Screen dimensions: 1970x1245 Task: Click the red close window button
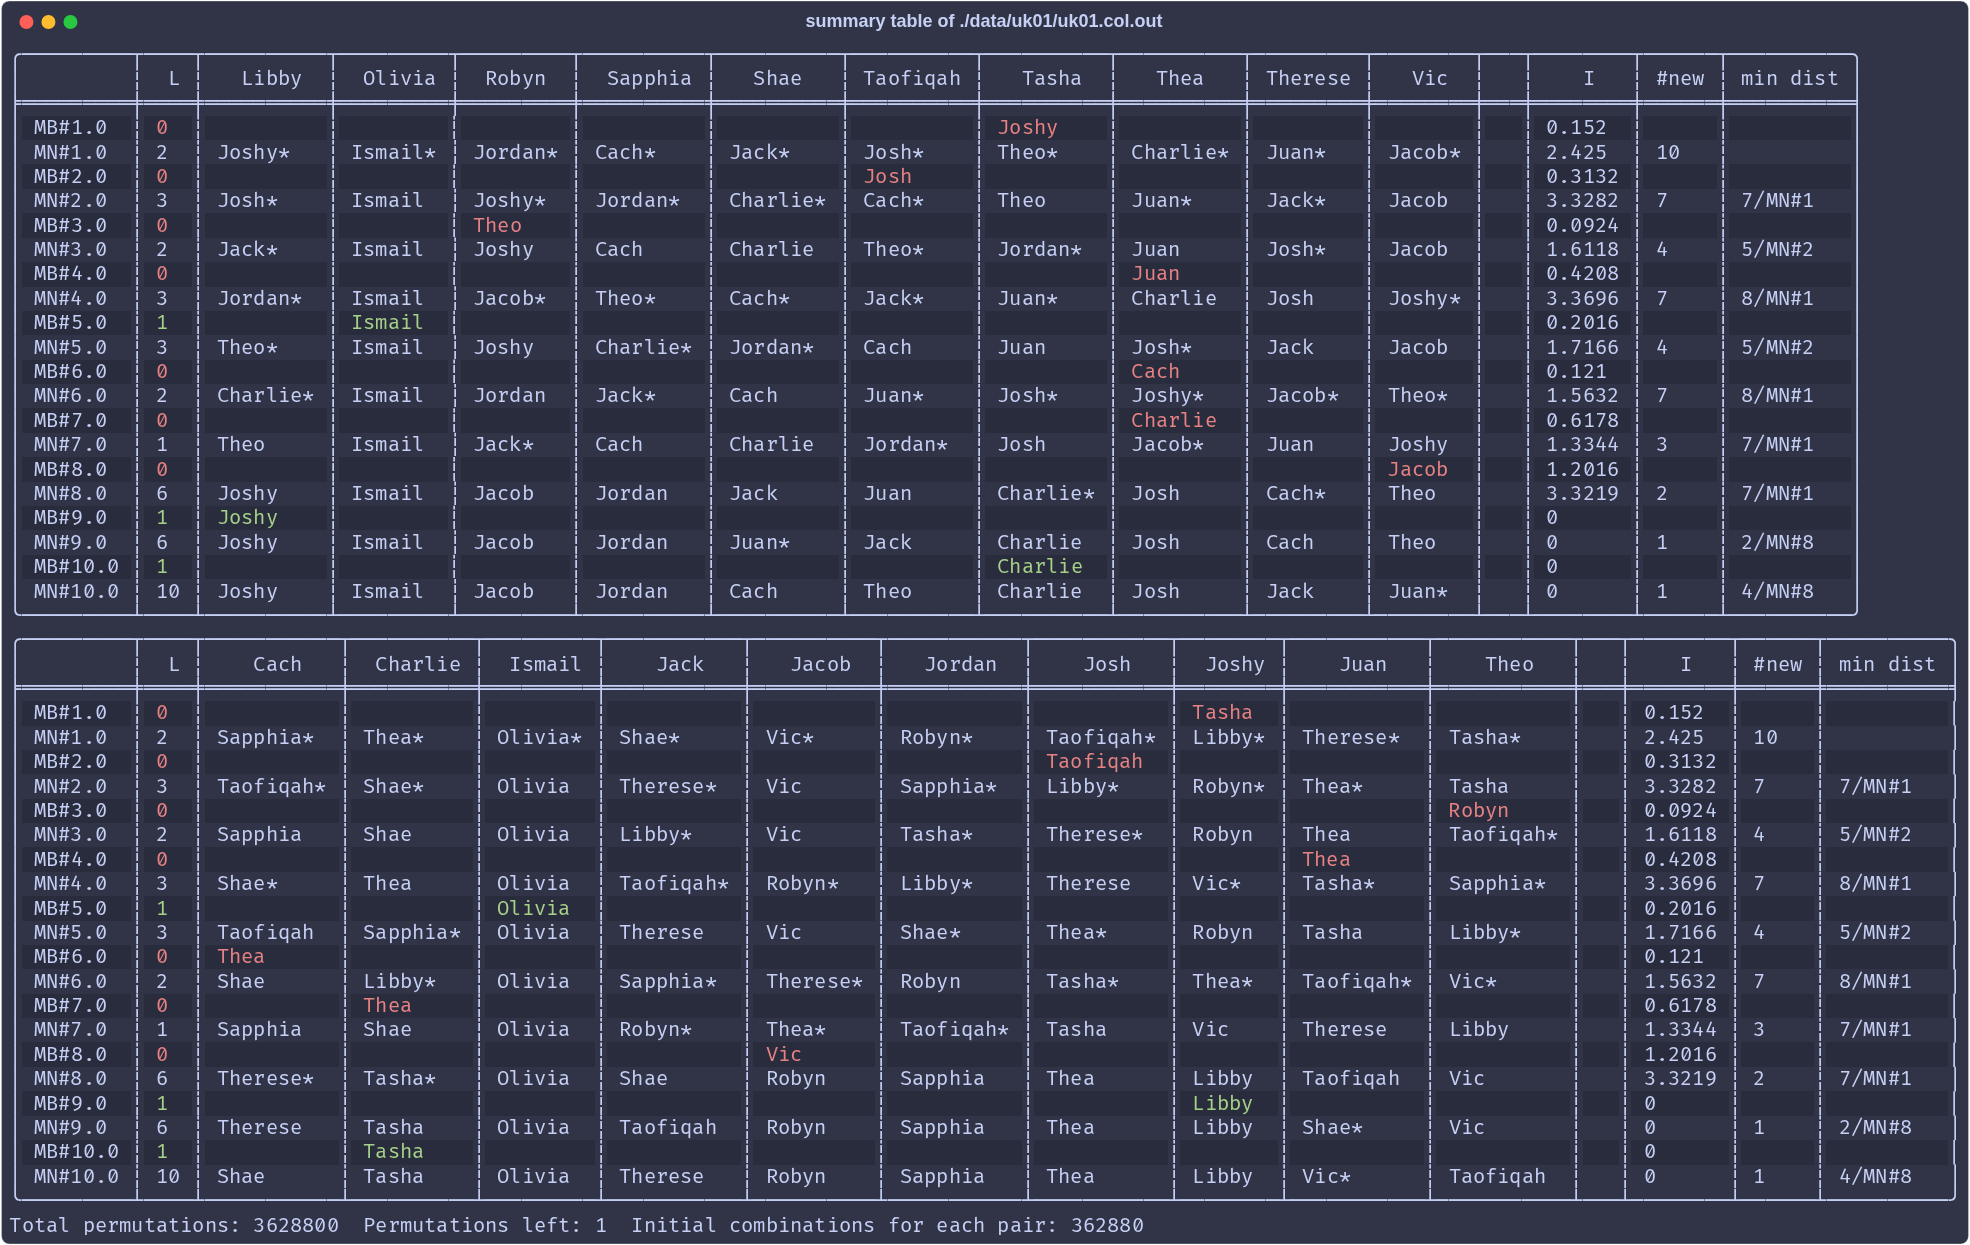point(26,22)
